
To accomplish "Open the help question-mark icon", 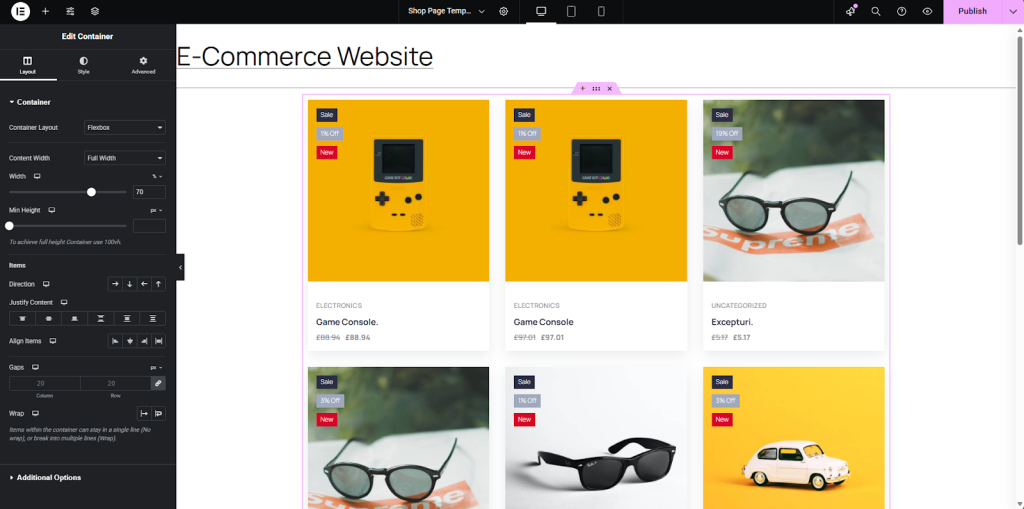I will pos(901,11).
